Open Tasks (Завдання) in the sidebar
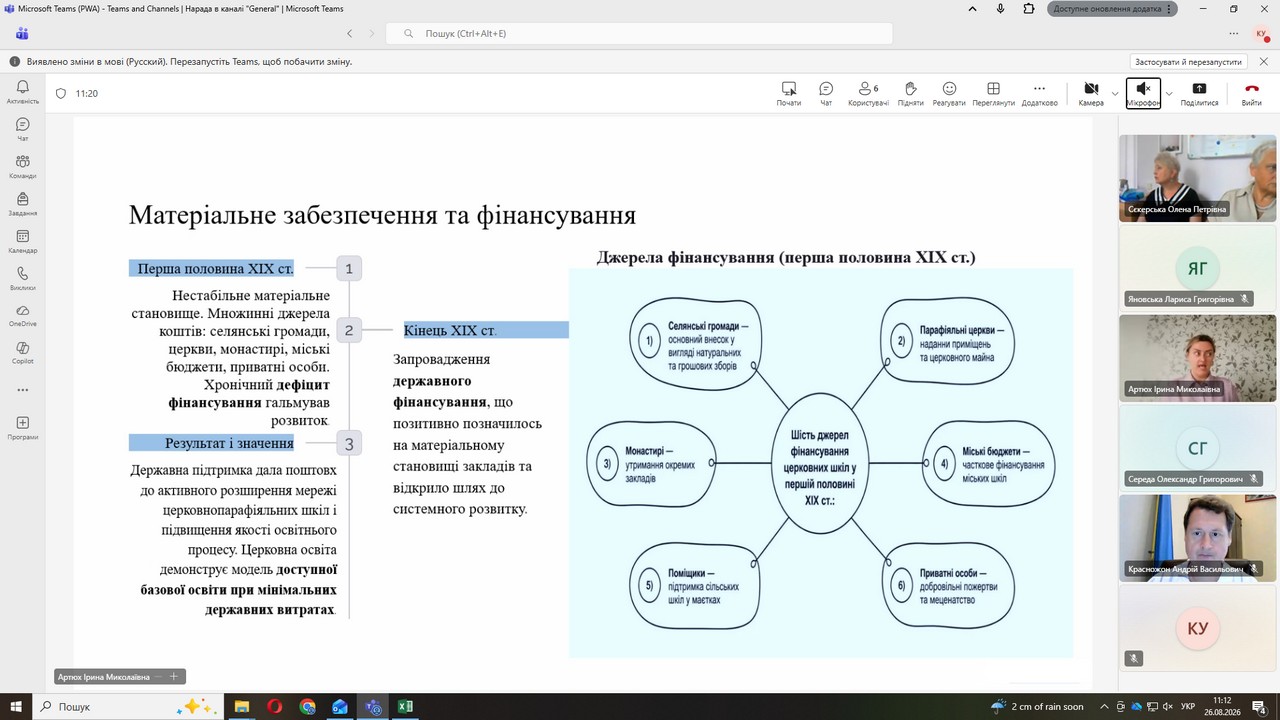1280x720 pixels. [x=22, y=203]
